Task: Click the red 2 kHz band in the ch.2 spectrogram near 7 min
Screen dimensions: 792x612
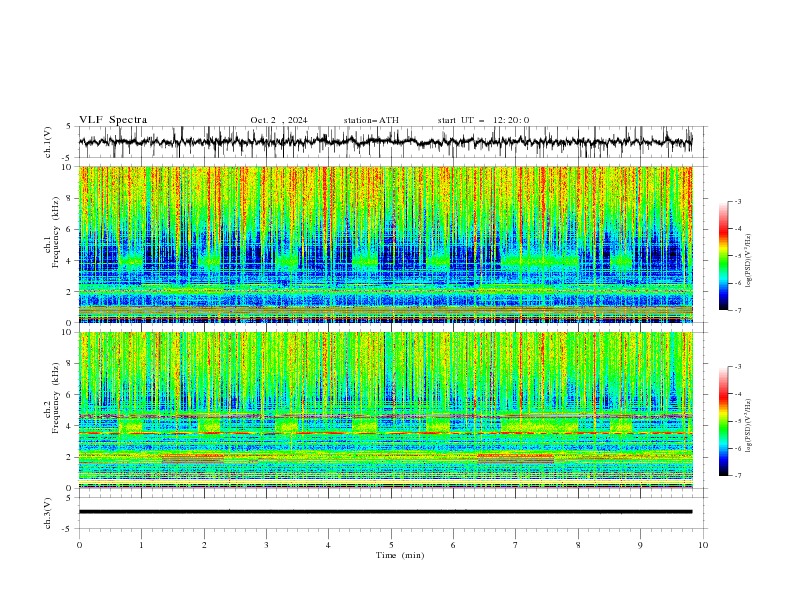Action: click(x=516, y=456)
